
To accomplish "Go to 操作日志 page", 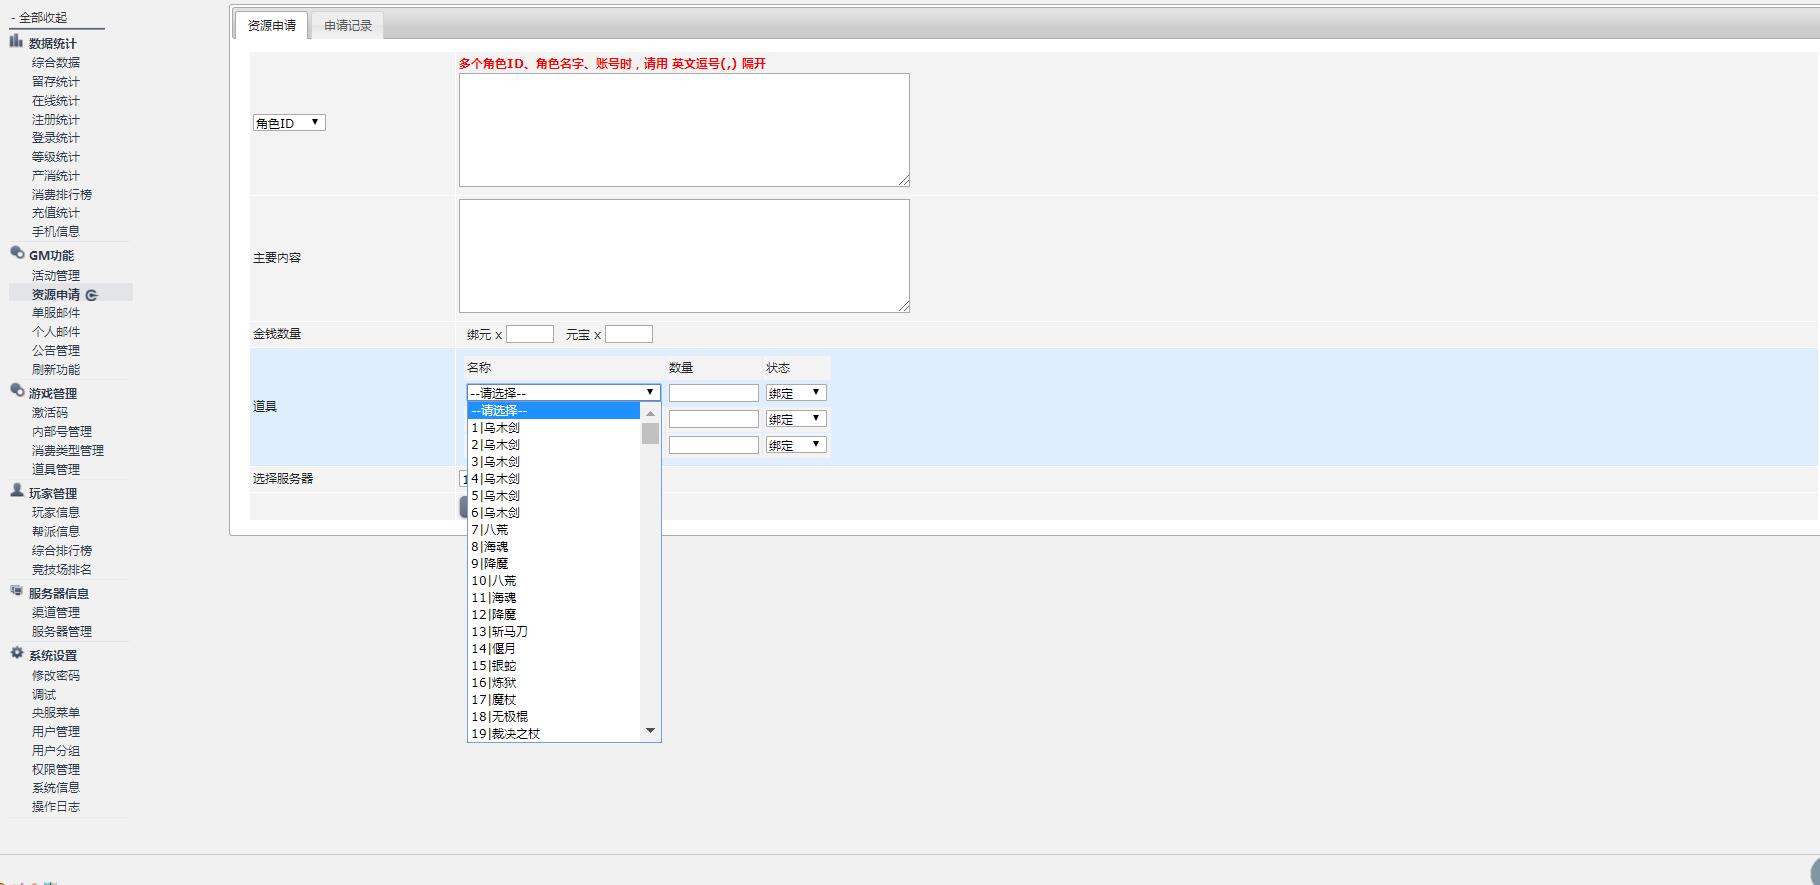I will tap(56, 807).
